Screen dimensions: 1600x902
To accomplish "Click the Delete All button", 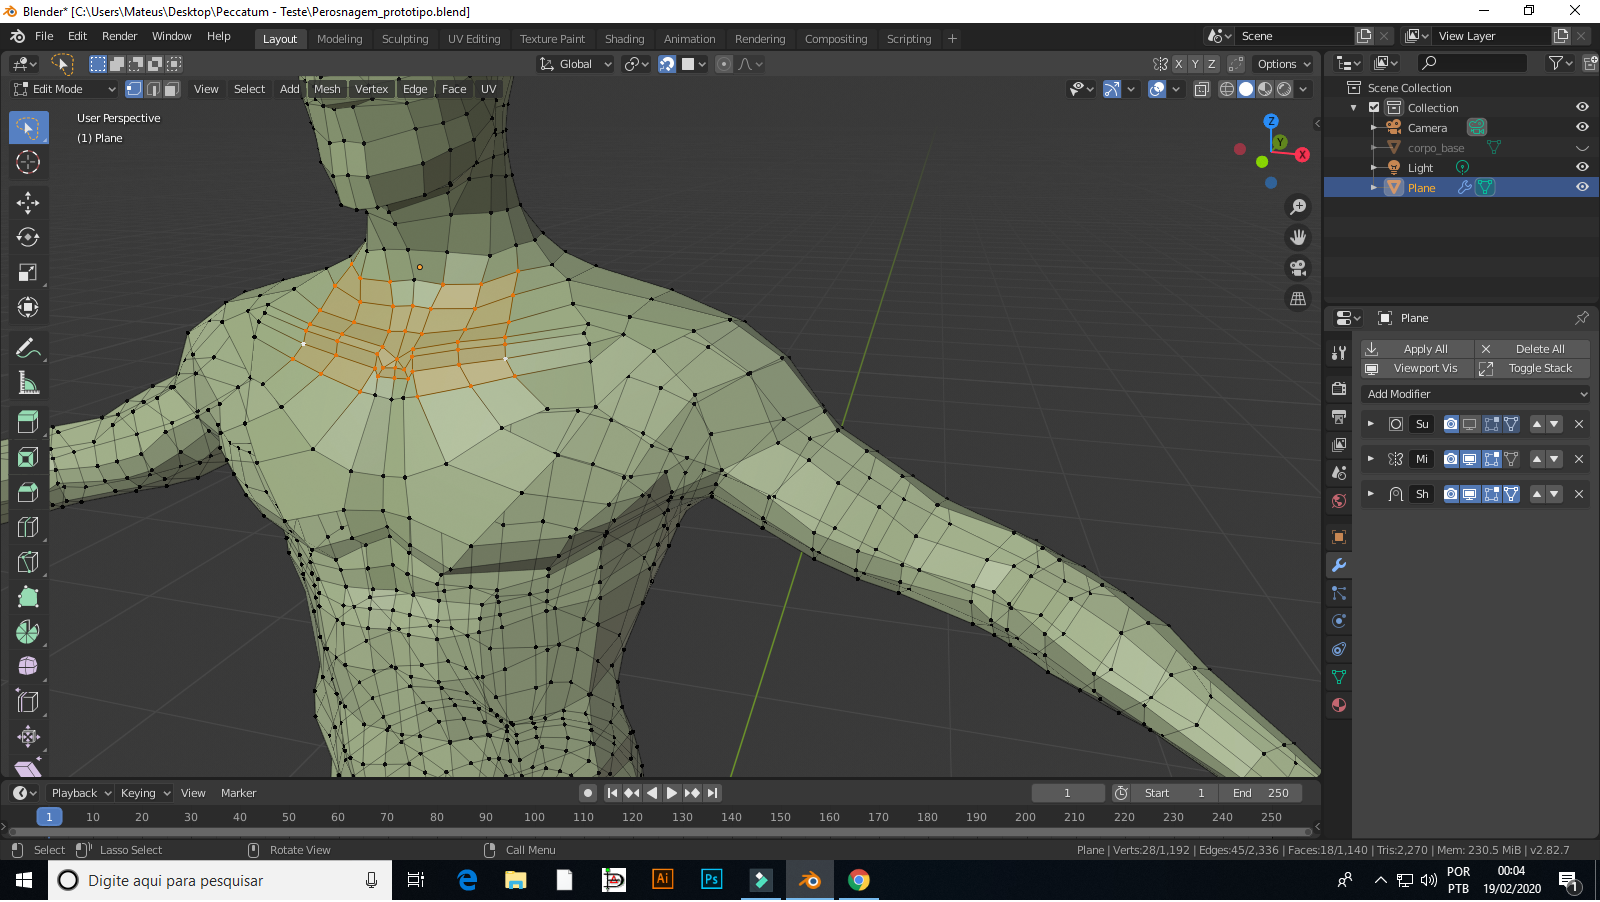I will [x=1533, y=349].
